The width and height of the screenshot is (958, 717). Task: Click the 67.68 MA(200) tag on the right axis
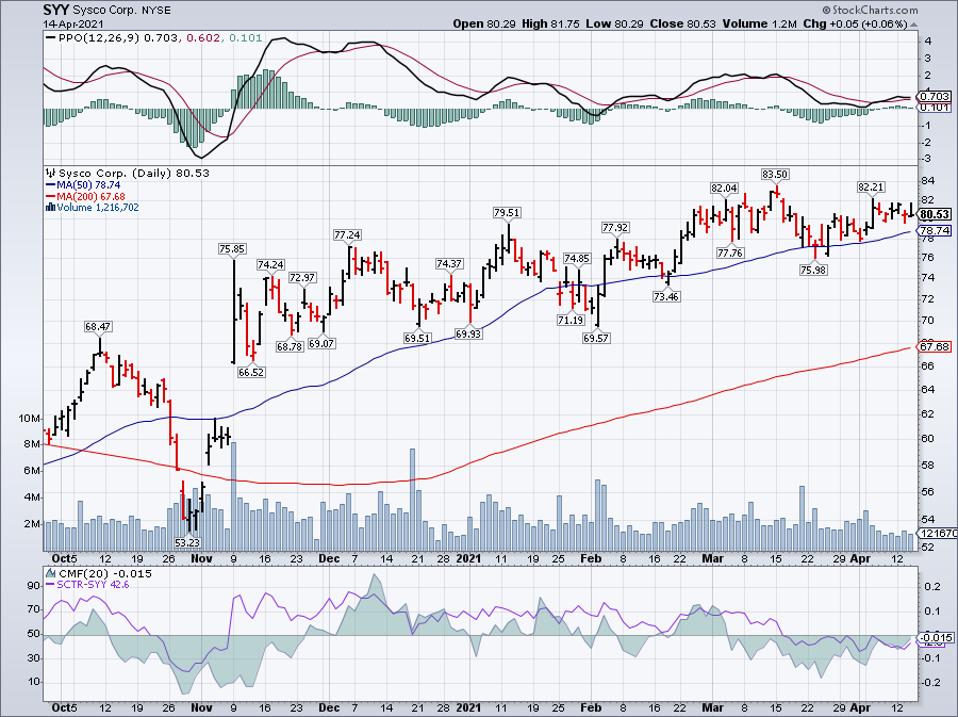pos(935,347)
